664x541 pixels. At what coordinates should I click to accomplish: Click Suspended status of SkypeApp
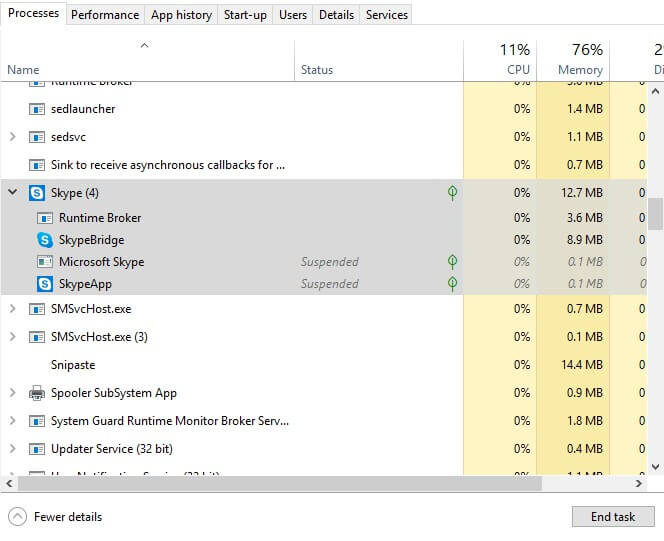[329, 284]
